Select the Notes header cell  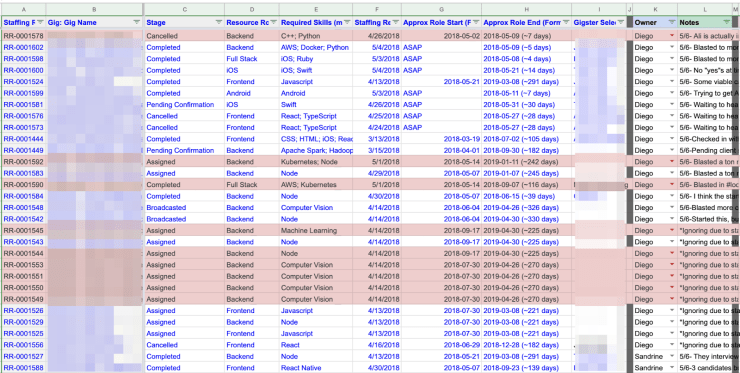tap(705, 22)
